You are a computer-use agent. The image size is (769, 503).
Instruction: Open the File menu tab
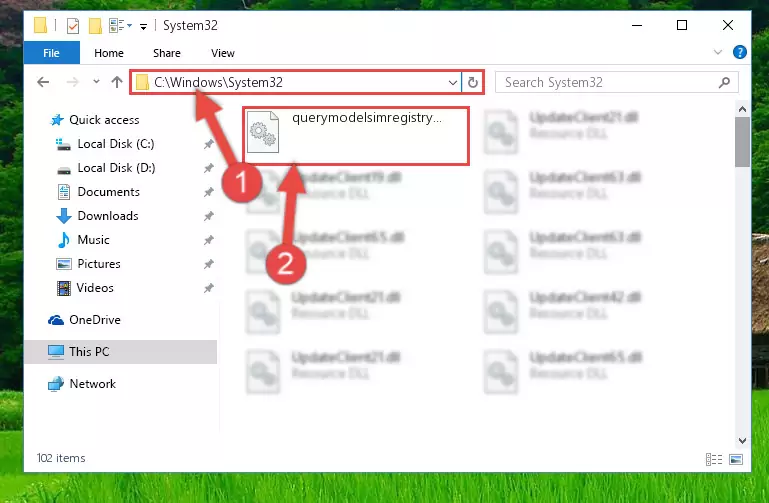[x=51, y=53]
